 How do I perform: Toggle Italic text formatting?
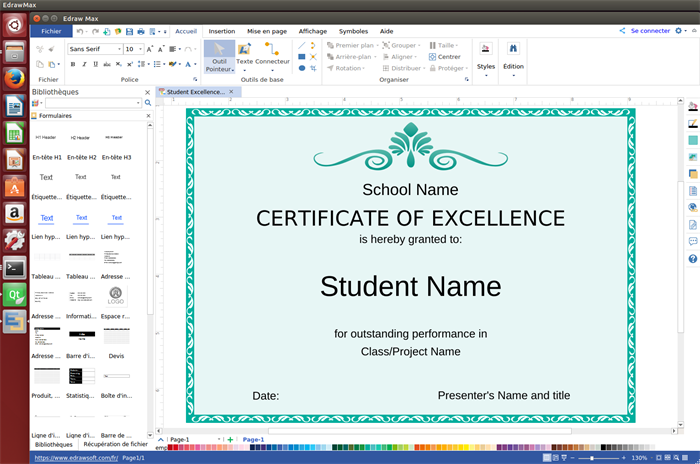(85, 64)
